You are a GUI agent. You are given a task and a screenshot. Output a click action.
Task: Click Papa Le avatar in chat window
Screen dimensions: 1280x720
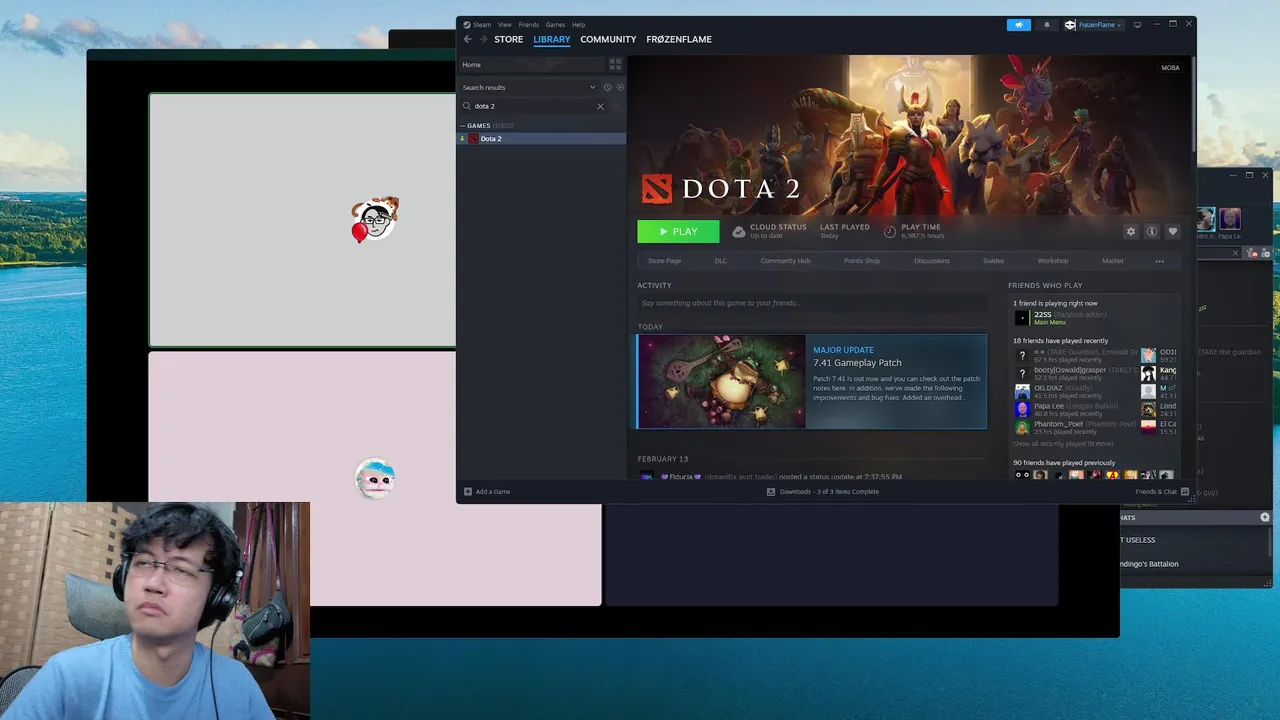pyautogui.click(x=1230, y=218)
